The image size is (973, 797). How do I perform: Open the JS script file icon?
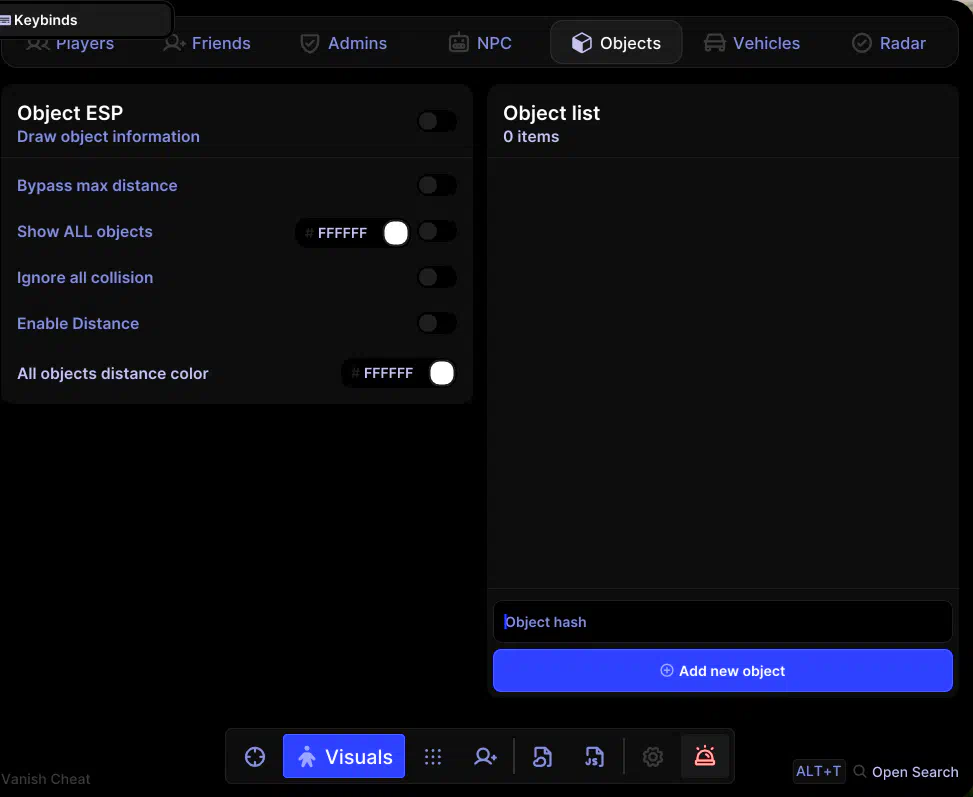(594, 757)
